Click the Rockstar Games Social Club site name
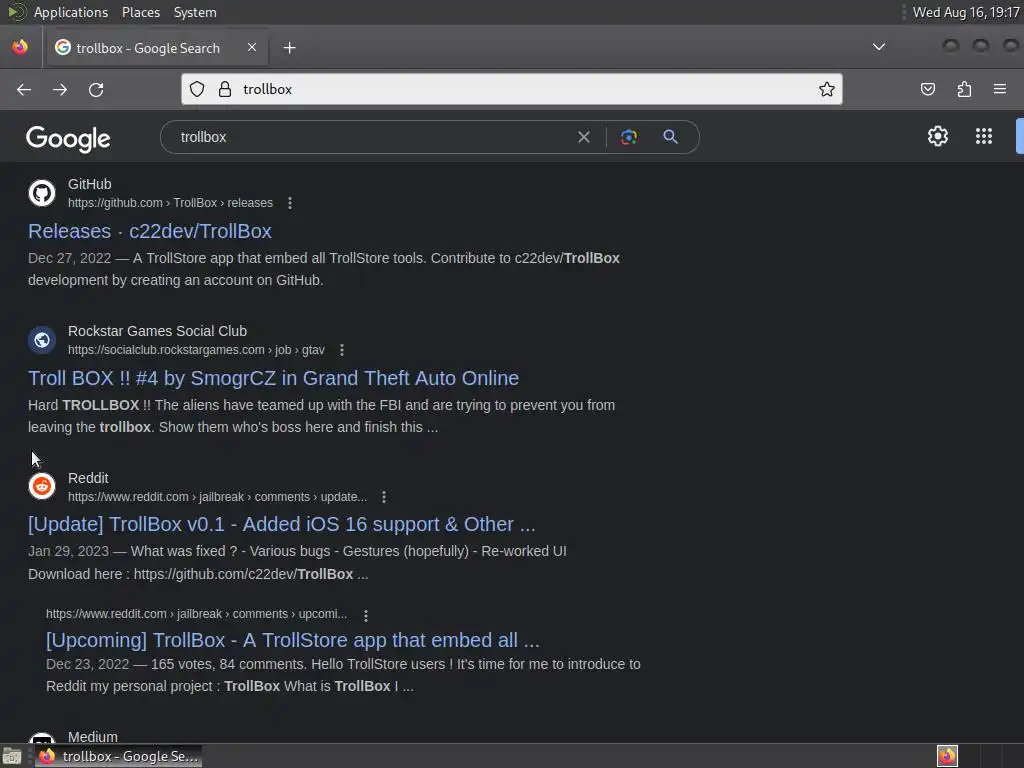The height and width of the screenshot is (768, 1024). 157,331
